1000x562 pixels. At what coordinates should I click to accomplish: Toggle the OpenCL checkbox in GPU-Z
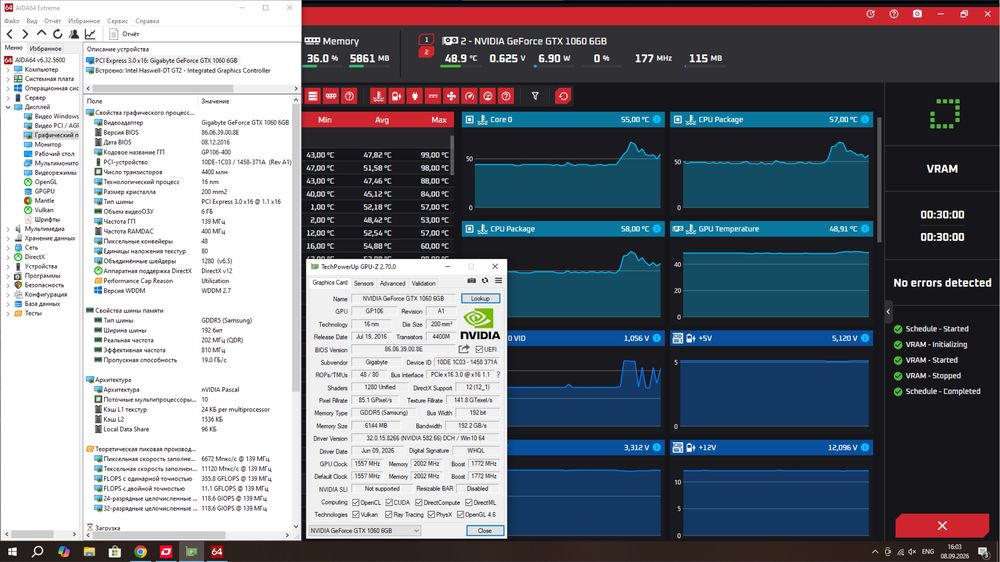356,503
